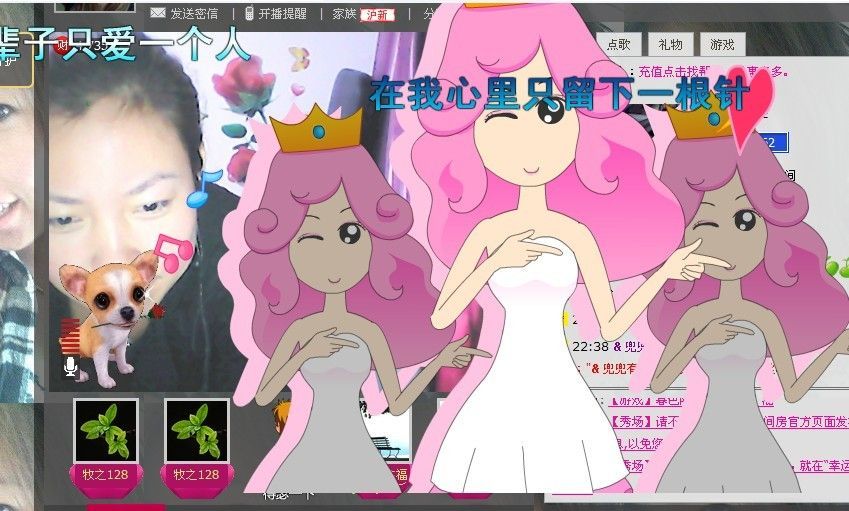The image size is (849, 511).
Task: Click the envelope icon beside 发送密信
Action: coord(158,13)
